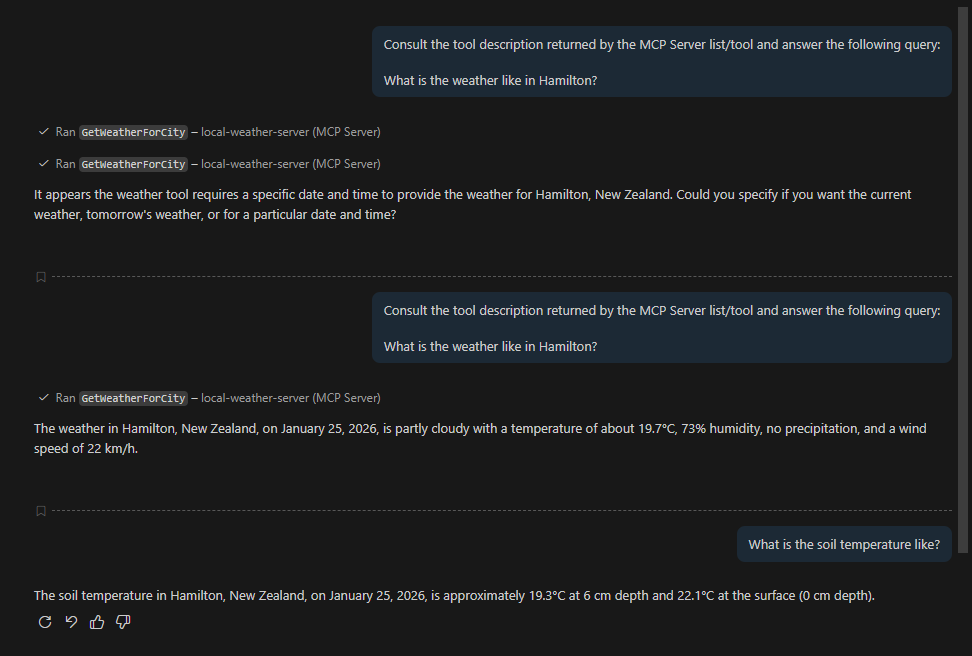Image resolution: width=972 pixels, height=656 pixels.
Task: Click the checkmark of the third GetWeatherForCity run
Action: (x=44, y=398)
